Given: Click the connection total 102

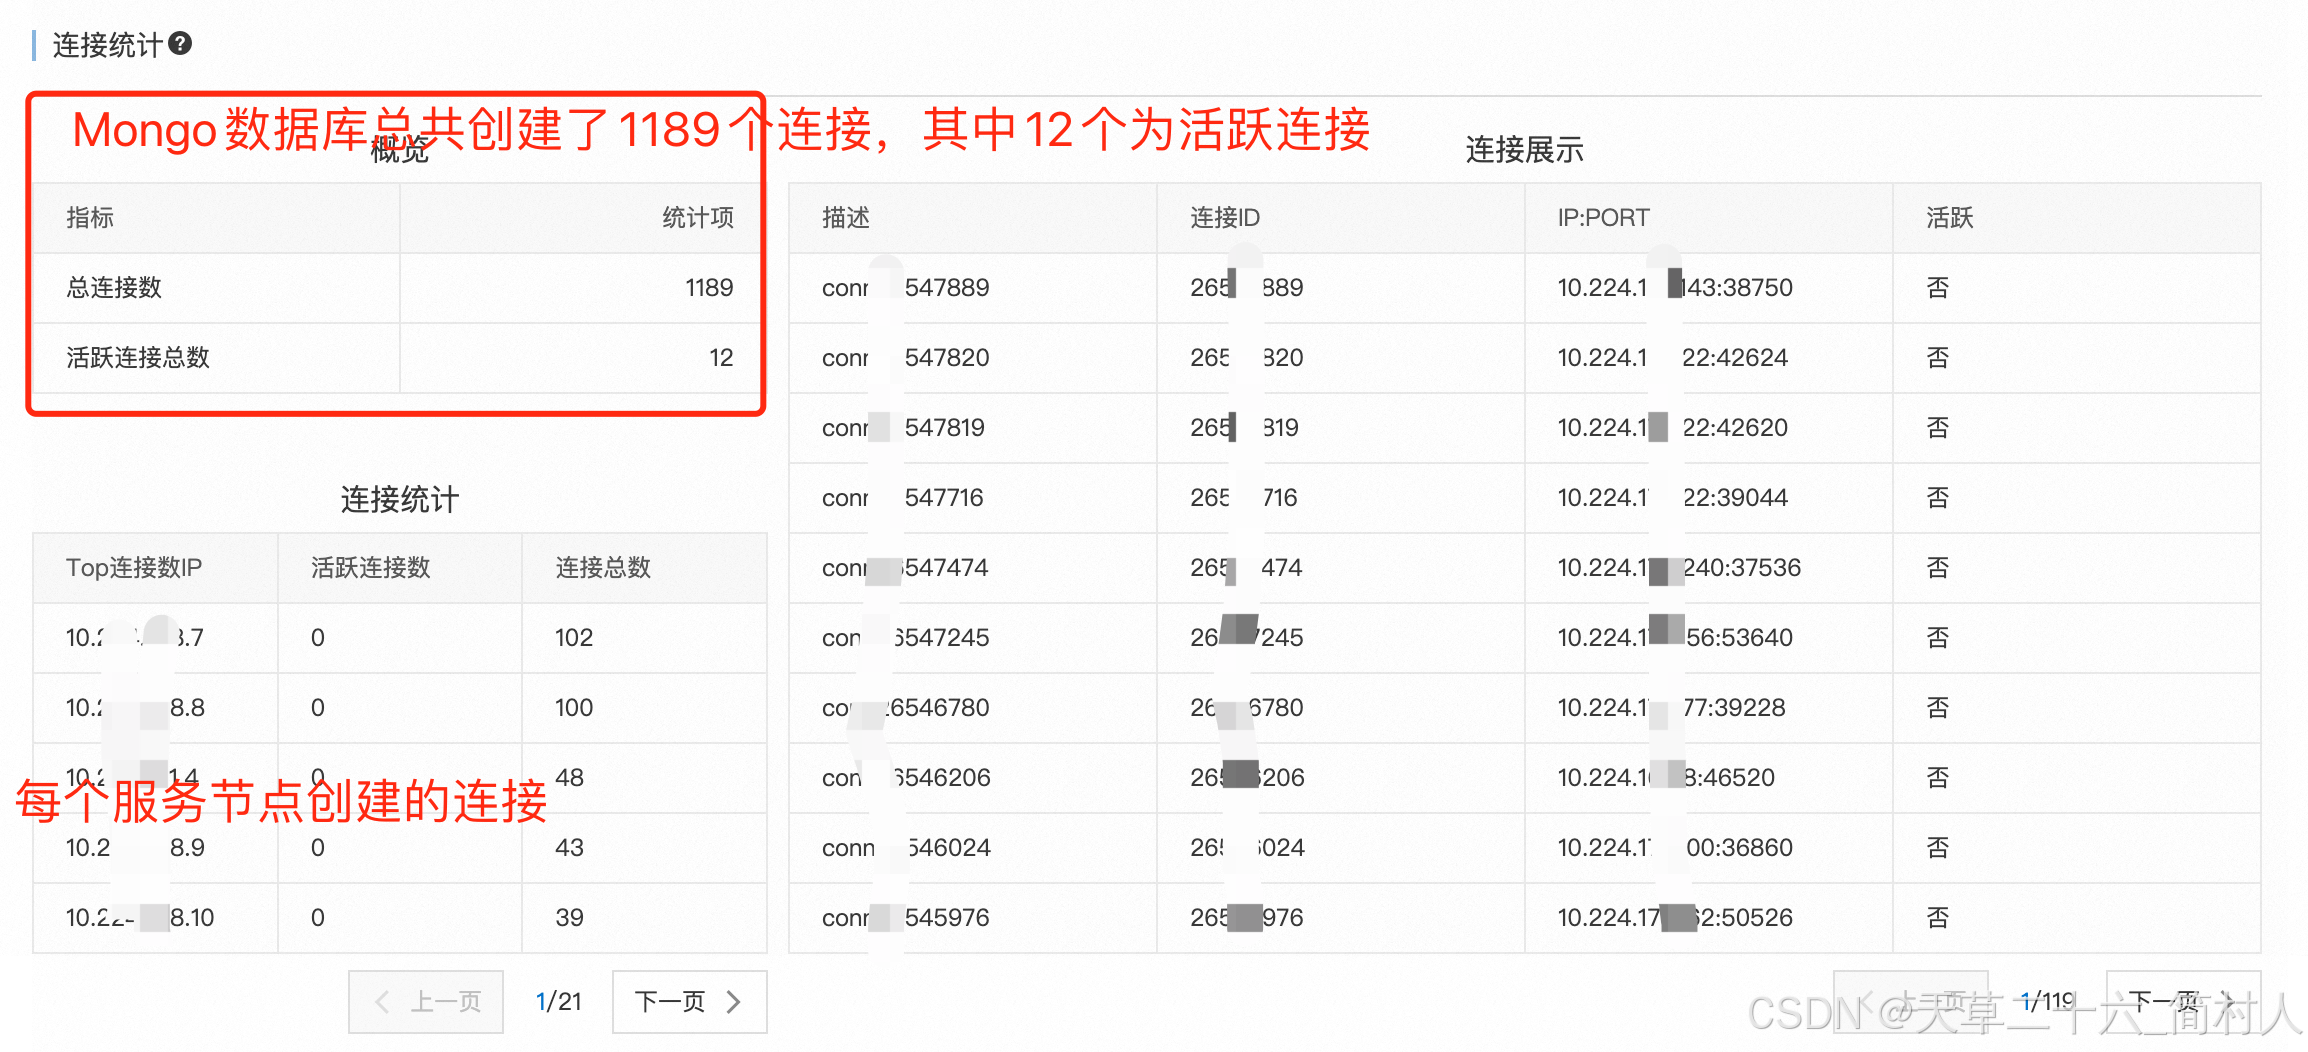Looking at the screenshot, I should [x=574, y=638].
